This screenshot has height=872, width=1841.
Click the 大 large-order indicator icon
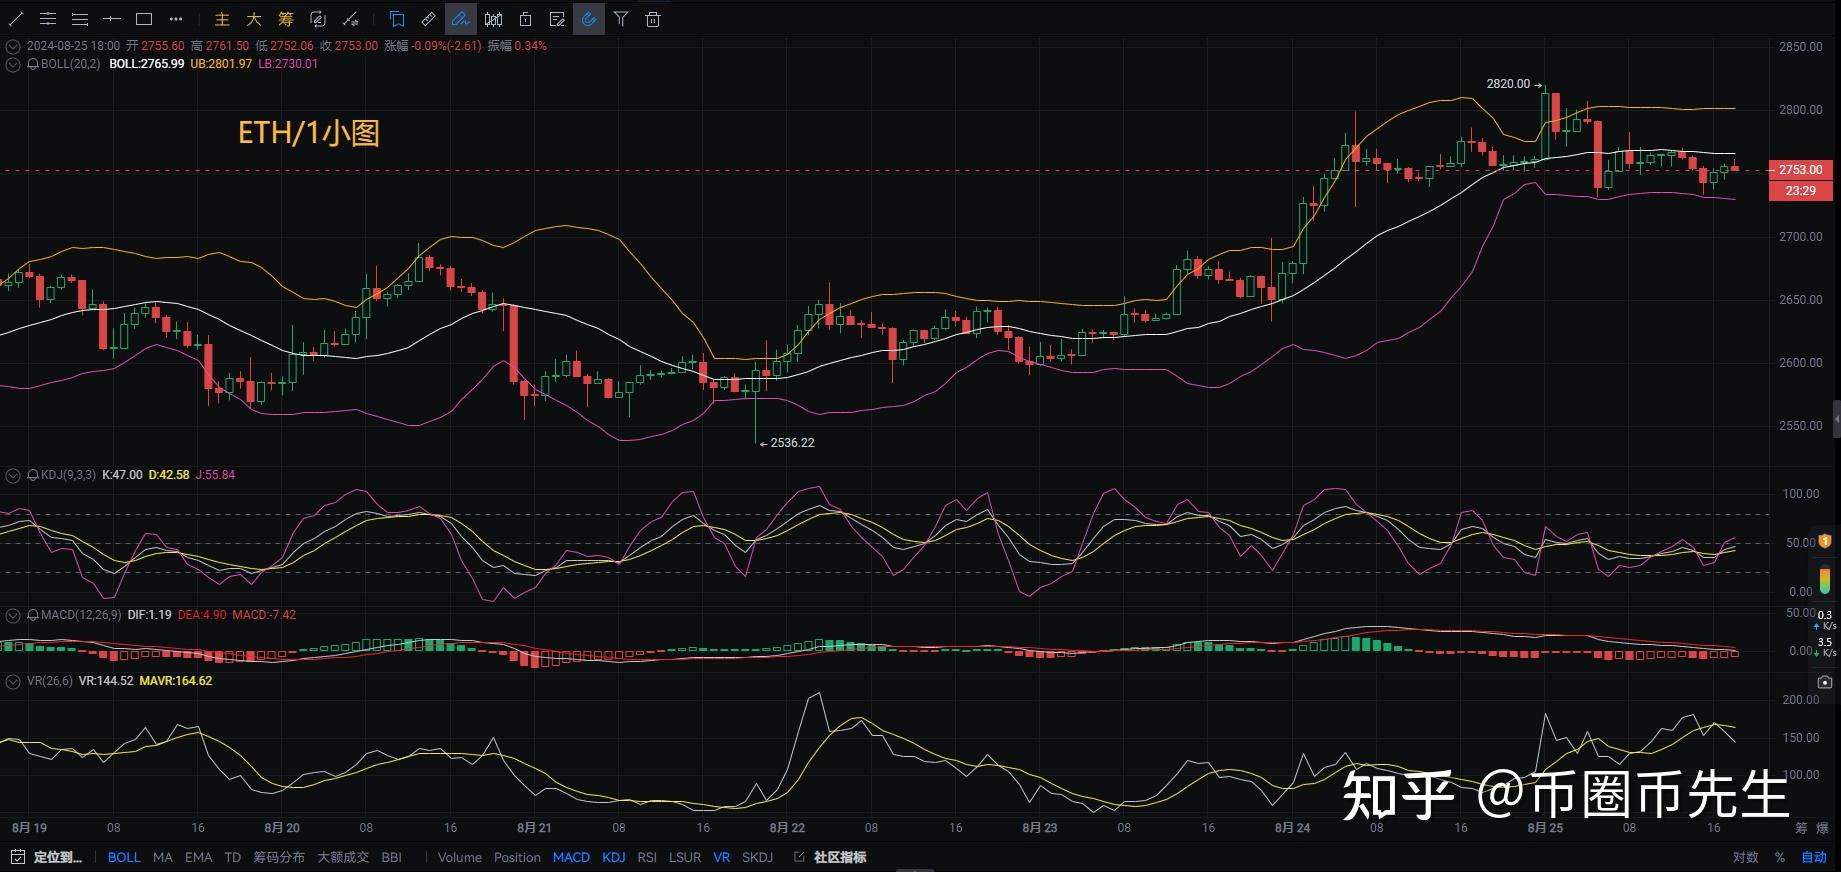click(254, 19)
